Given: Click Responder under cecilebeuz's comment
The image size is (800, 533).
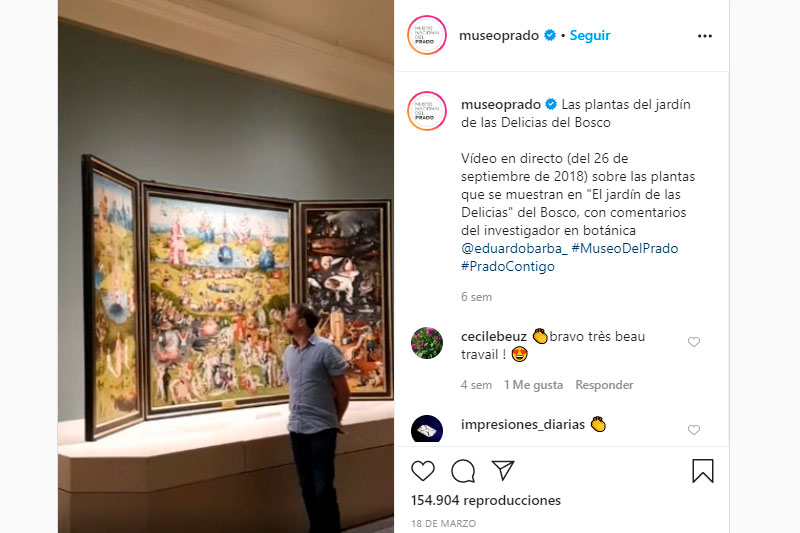Looking at the screenshot, I should (x=604, y=385).
